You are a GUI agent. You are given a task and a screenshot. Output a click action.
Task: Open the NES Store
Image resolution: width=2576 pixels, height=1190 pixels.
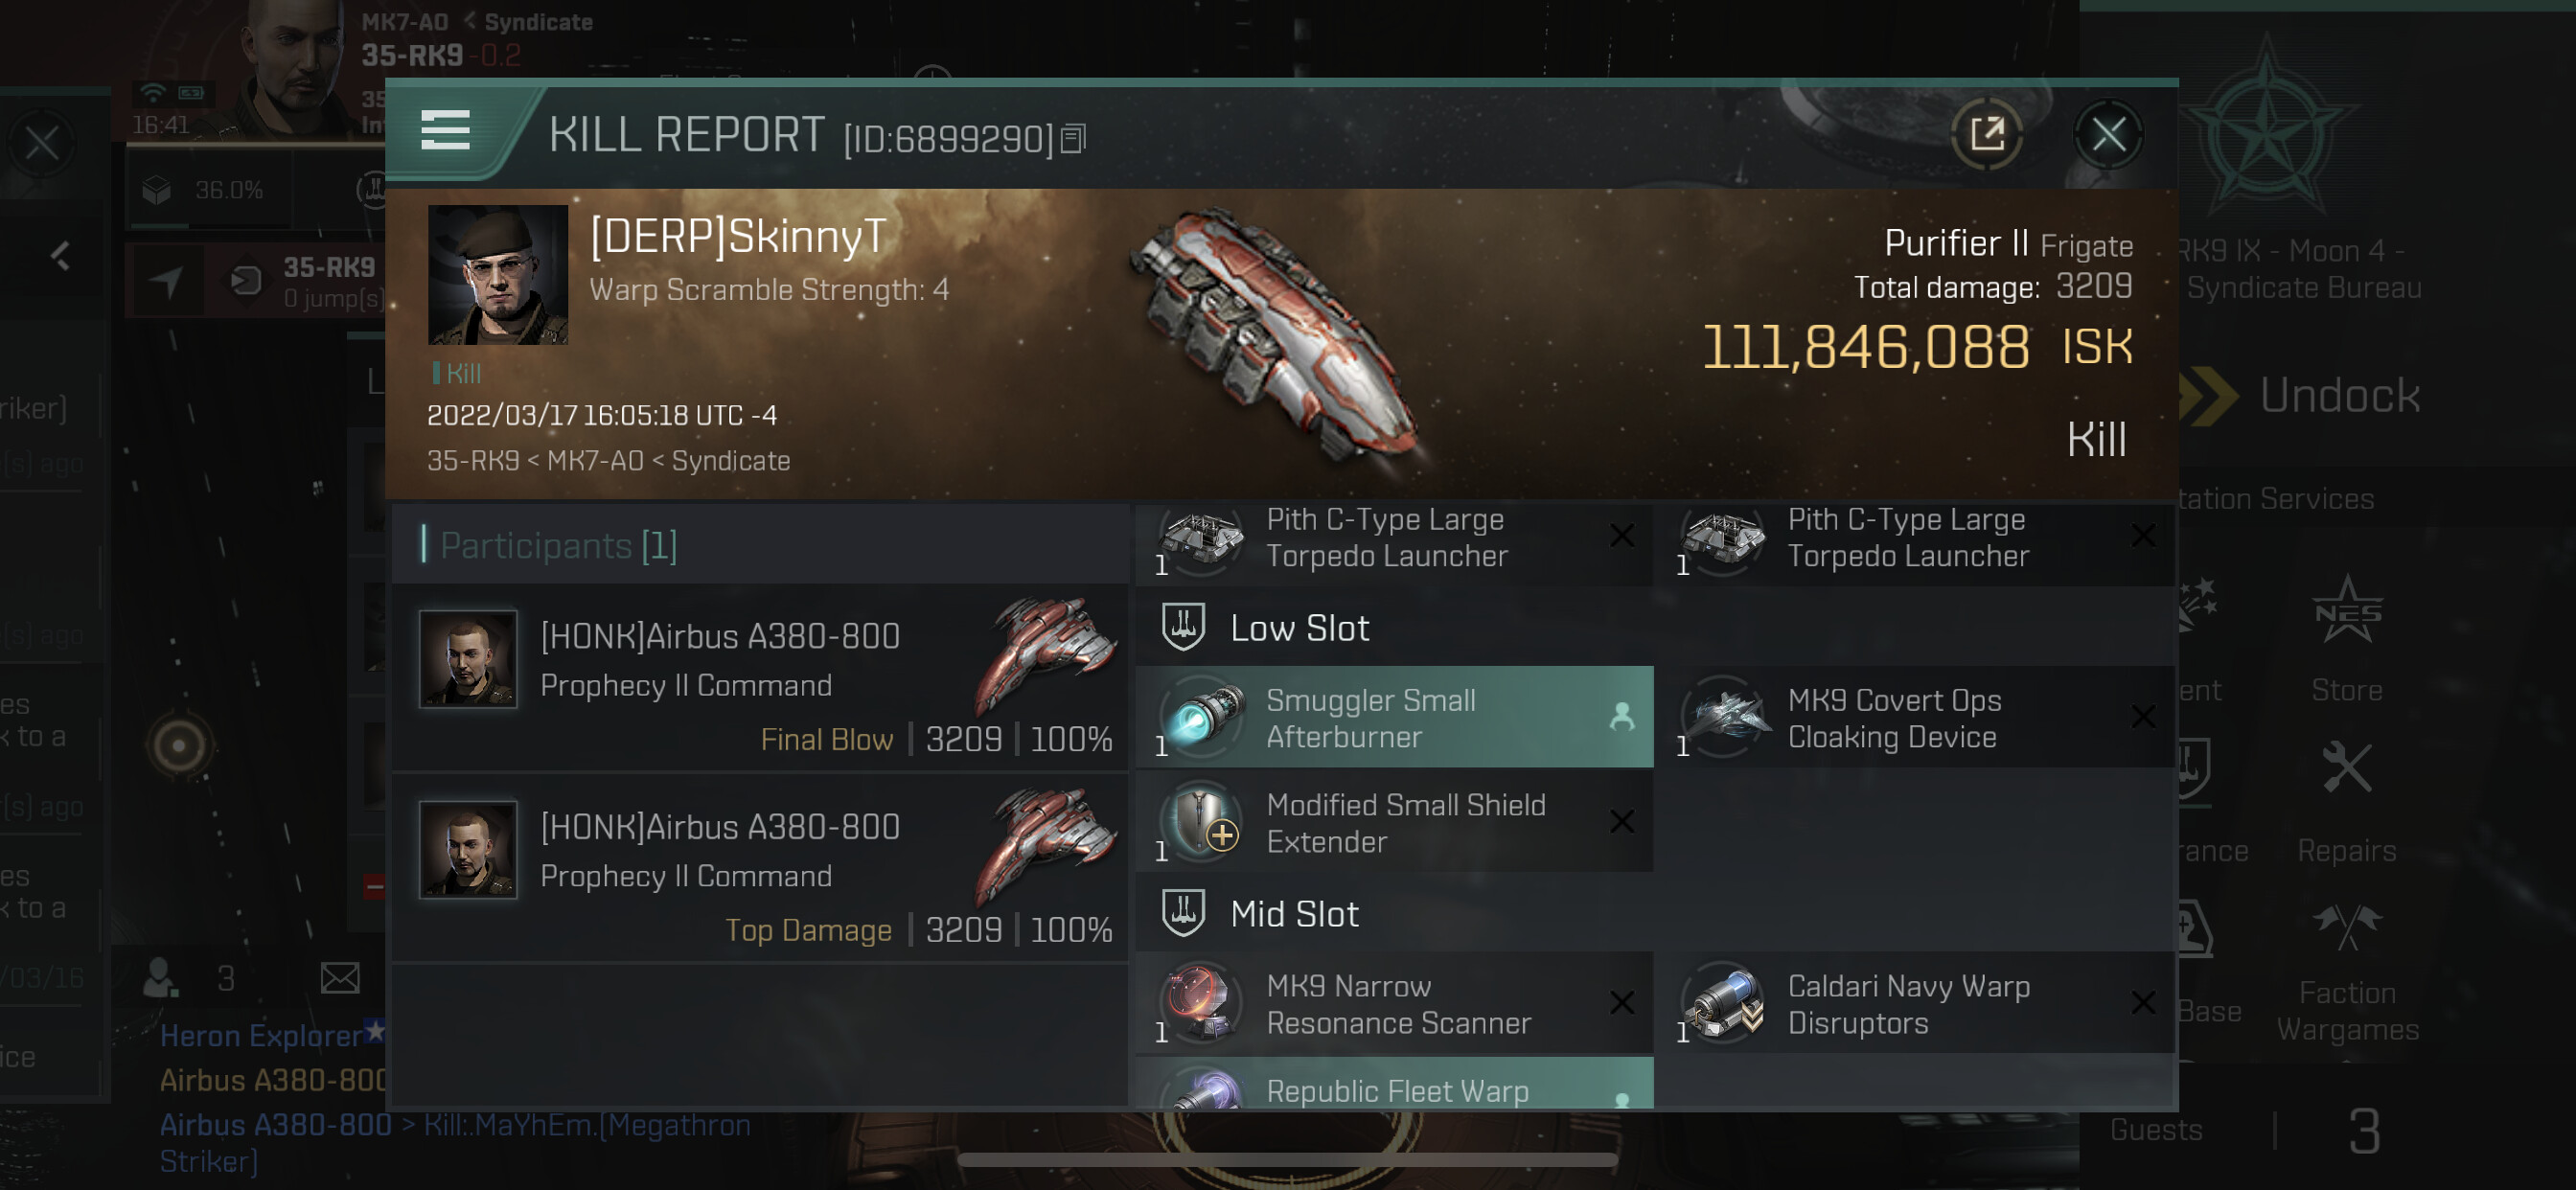click(x=2346, y=640)
